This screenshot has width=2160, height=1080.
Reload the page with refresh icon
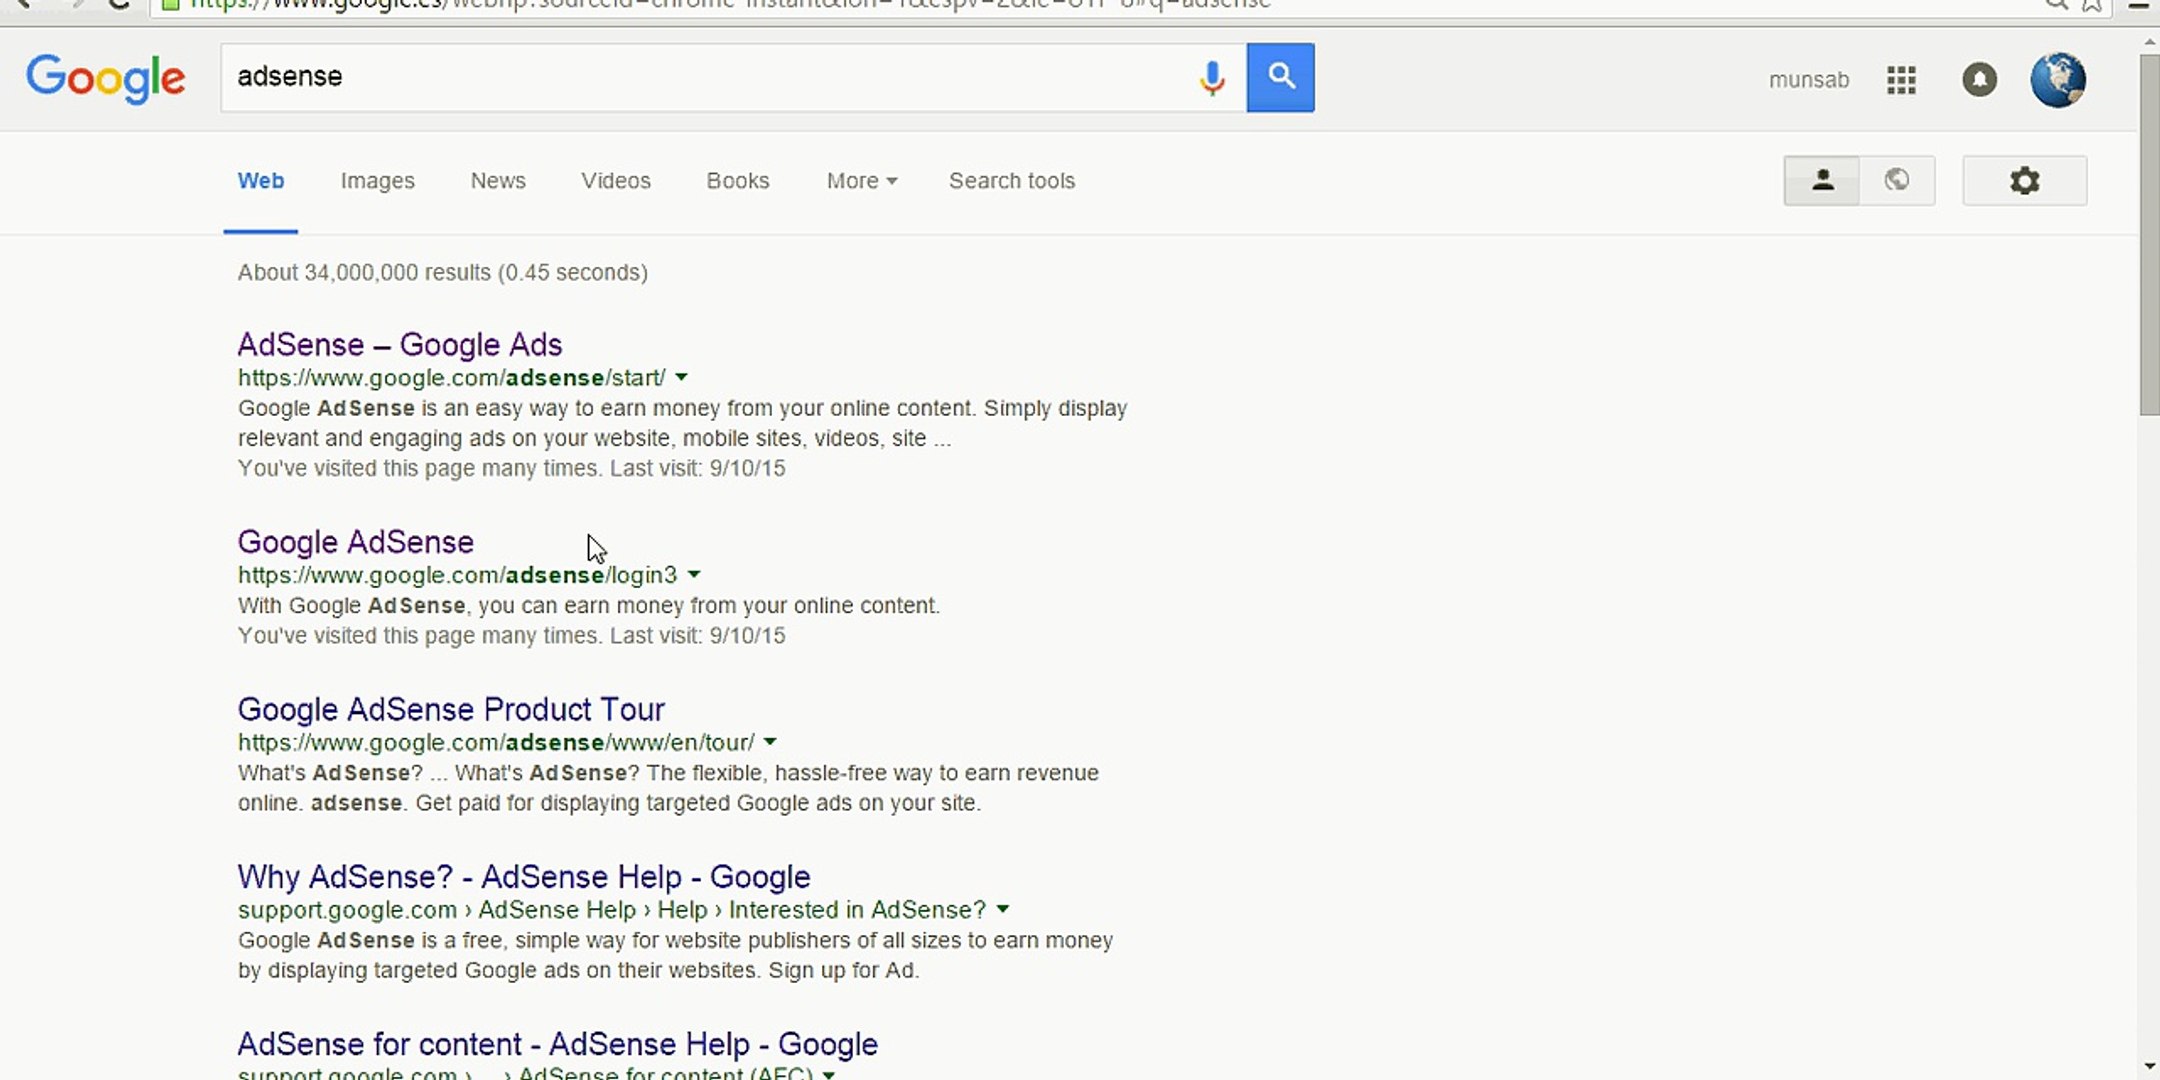[x=119, y=4]
